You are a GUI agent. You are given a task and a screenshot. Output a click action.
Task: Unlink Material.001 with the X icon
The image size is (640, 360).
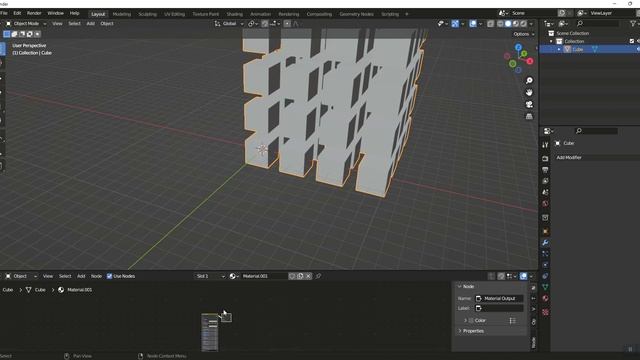(309, 276)
